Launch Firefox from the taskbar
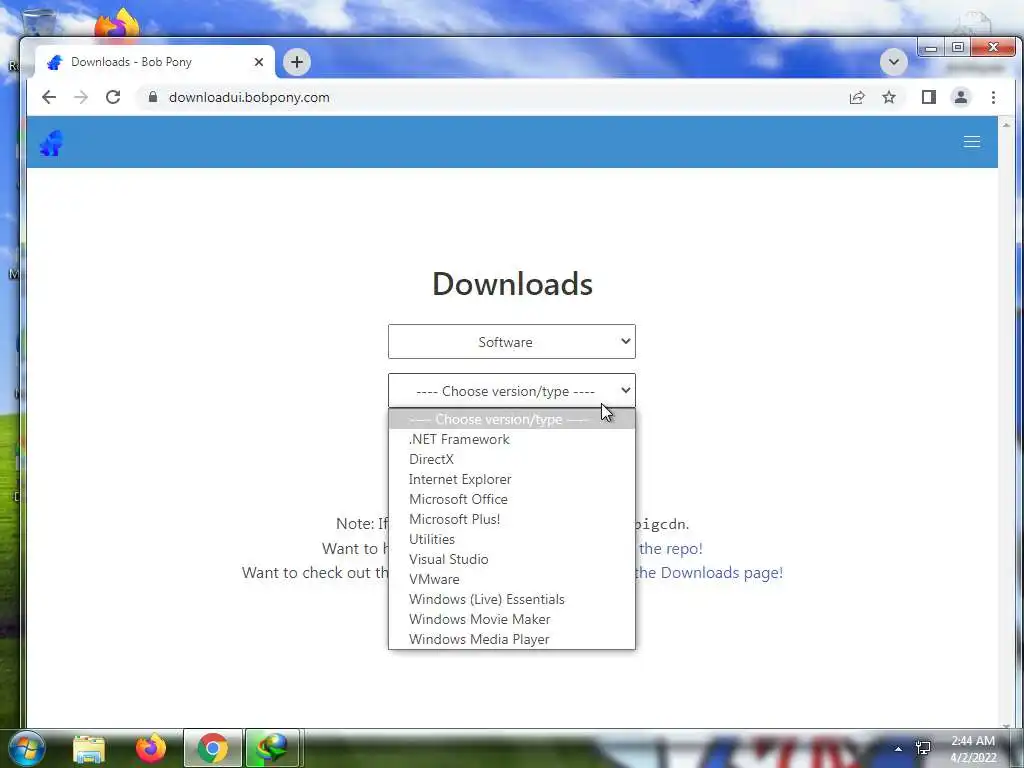Screen dimensions: 1024x768 click(x=150, y=748)
